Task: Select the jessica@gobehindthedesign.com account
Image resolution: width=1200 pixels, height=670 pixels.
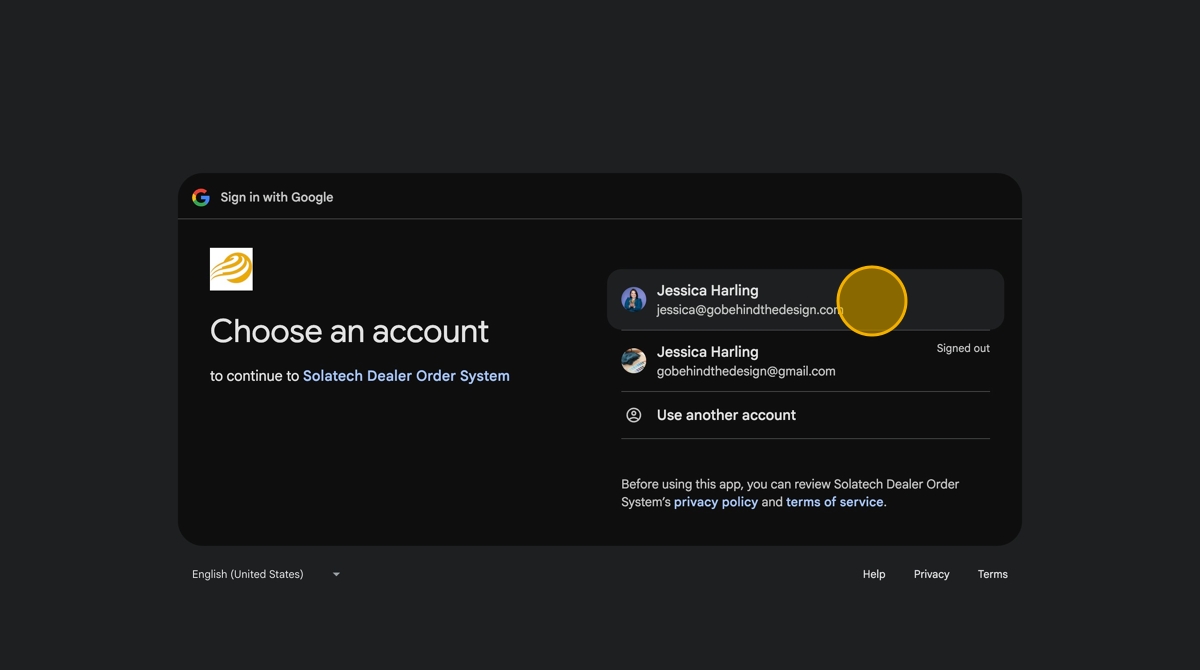Action: [805, 299]
